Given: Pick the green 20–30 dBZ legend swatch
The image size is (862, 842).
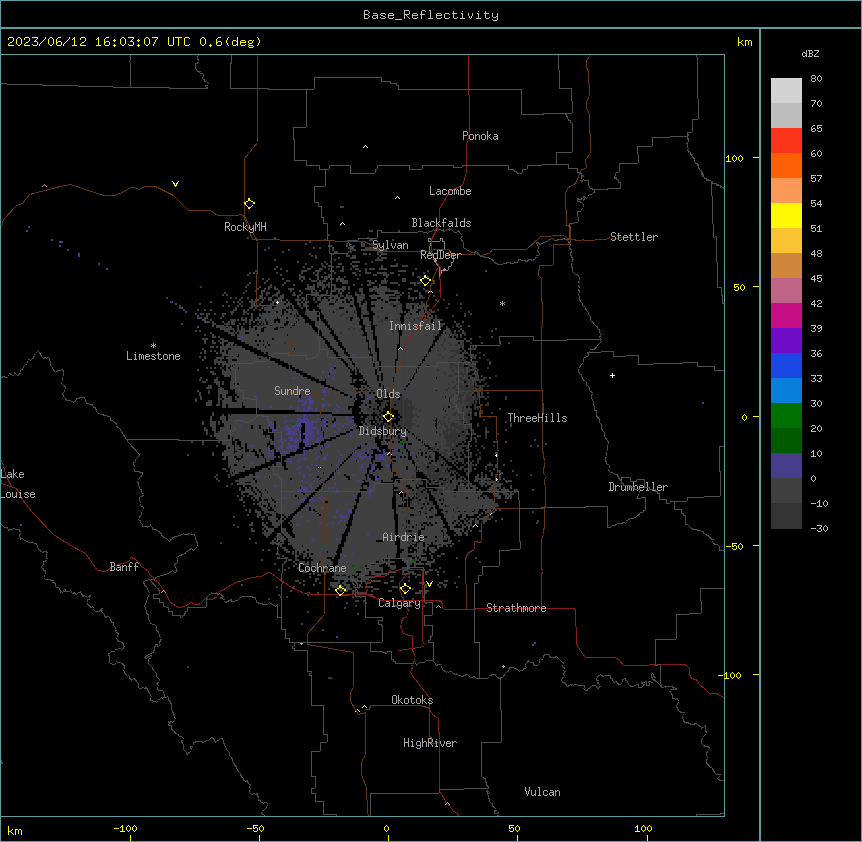Looking at the screenshot, I should [786, 416].
